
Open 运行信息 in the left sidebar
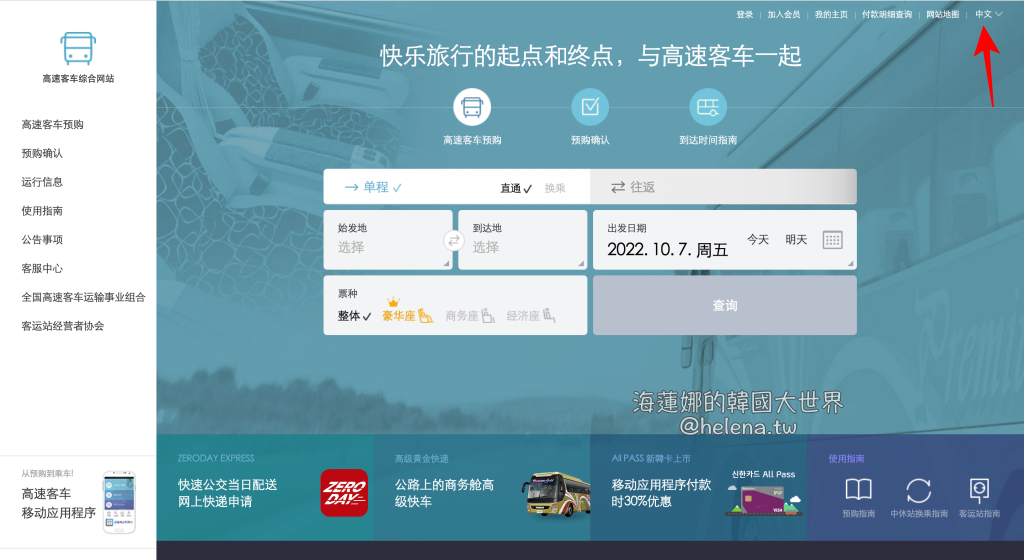click(x=42, y=182)
